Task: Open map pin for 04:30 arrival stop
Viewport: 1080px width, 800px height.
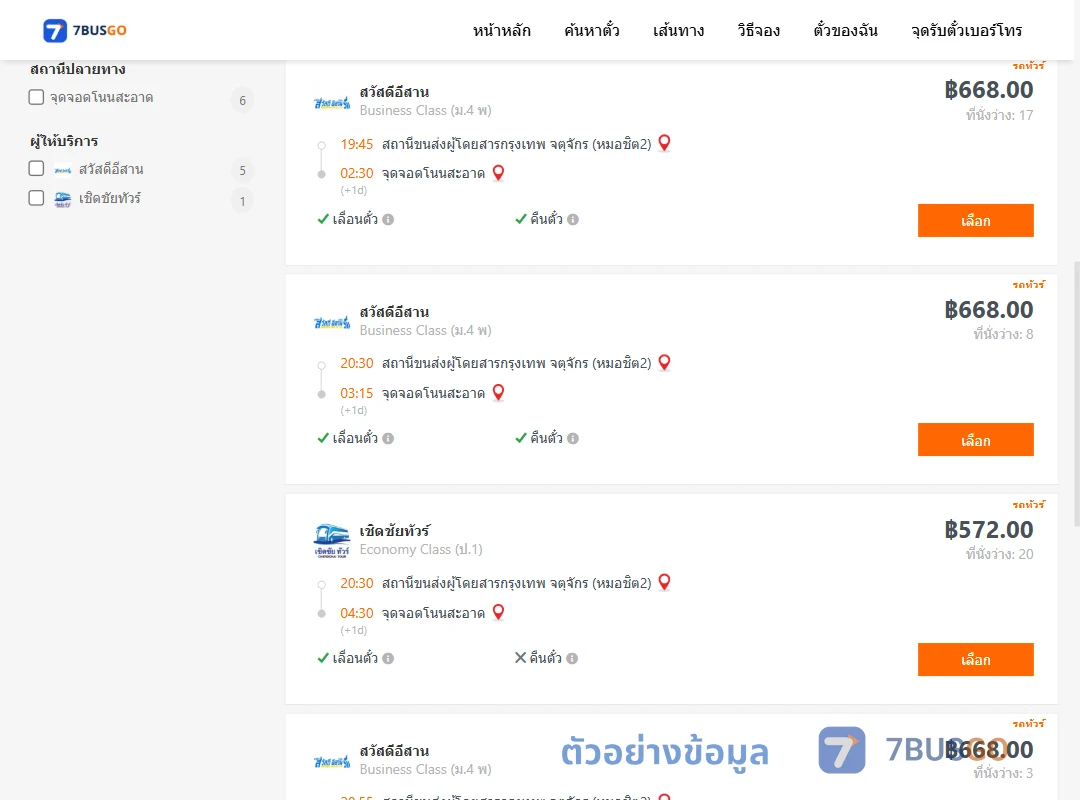Action: pyautogui.click(x=498, y=612)
